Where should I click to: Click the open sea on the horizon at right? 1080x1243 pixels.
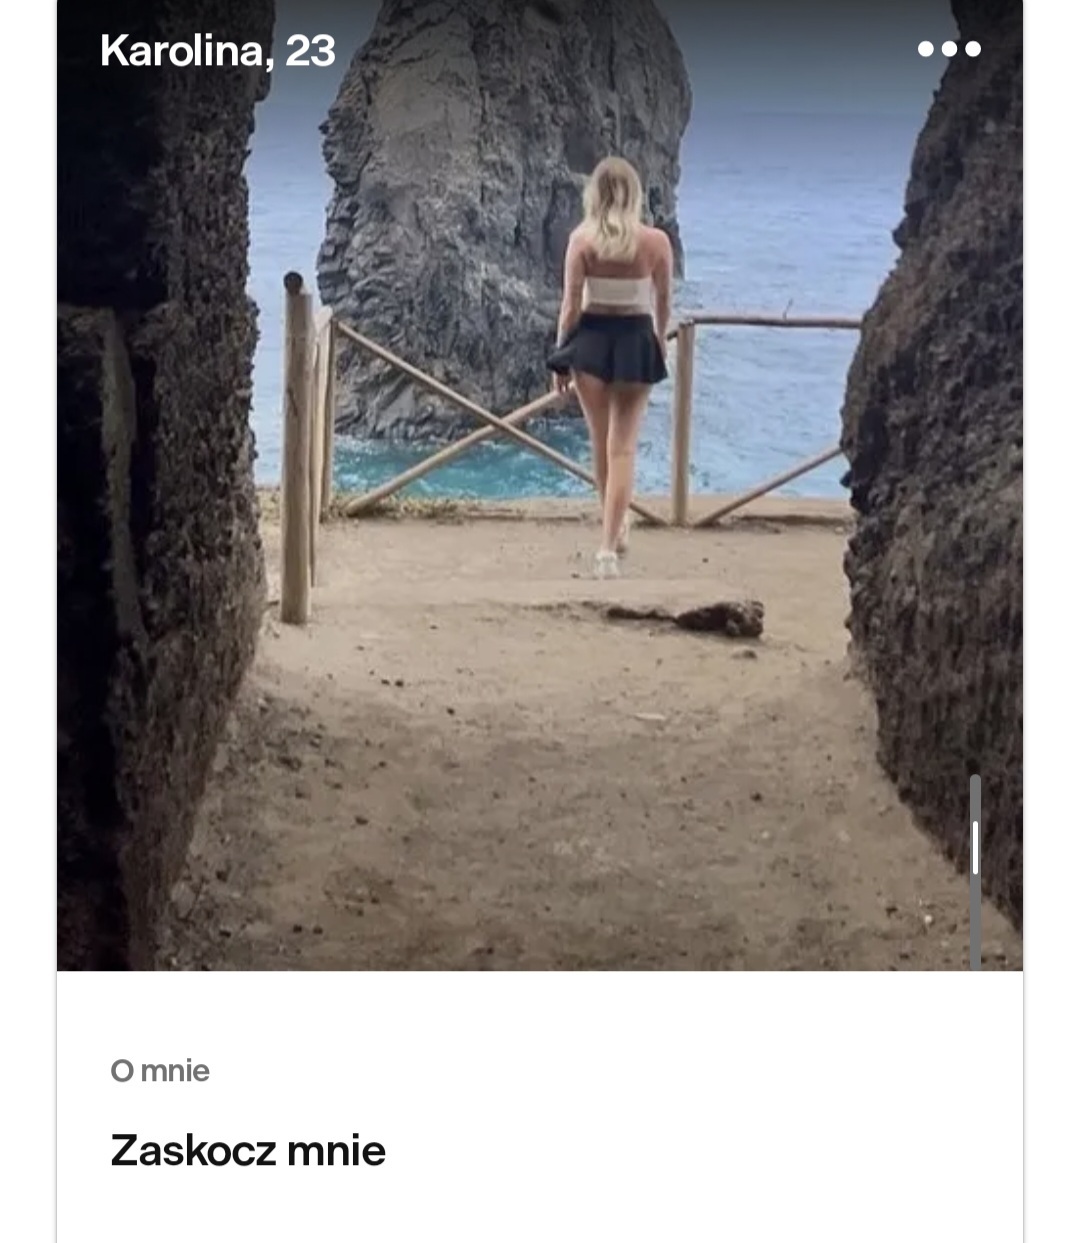point(790,200)
